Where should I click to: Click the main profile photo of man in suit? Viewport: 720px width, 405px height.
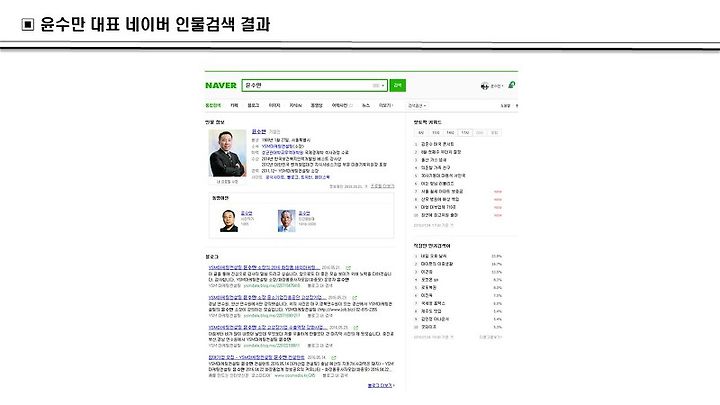pyautogui.click(x=227, y=153)
